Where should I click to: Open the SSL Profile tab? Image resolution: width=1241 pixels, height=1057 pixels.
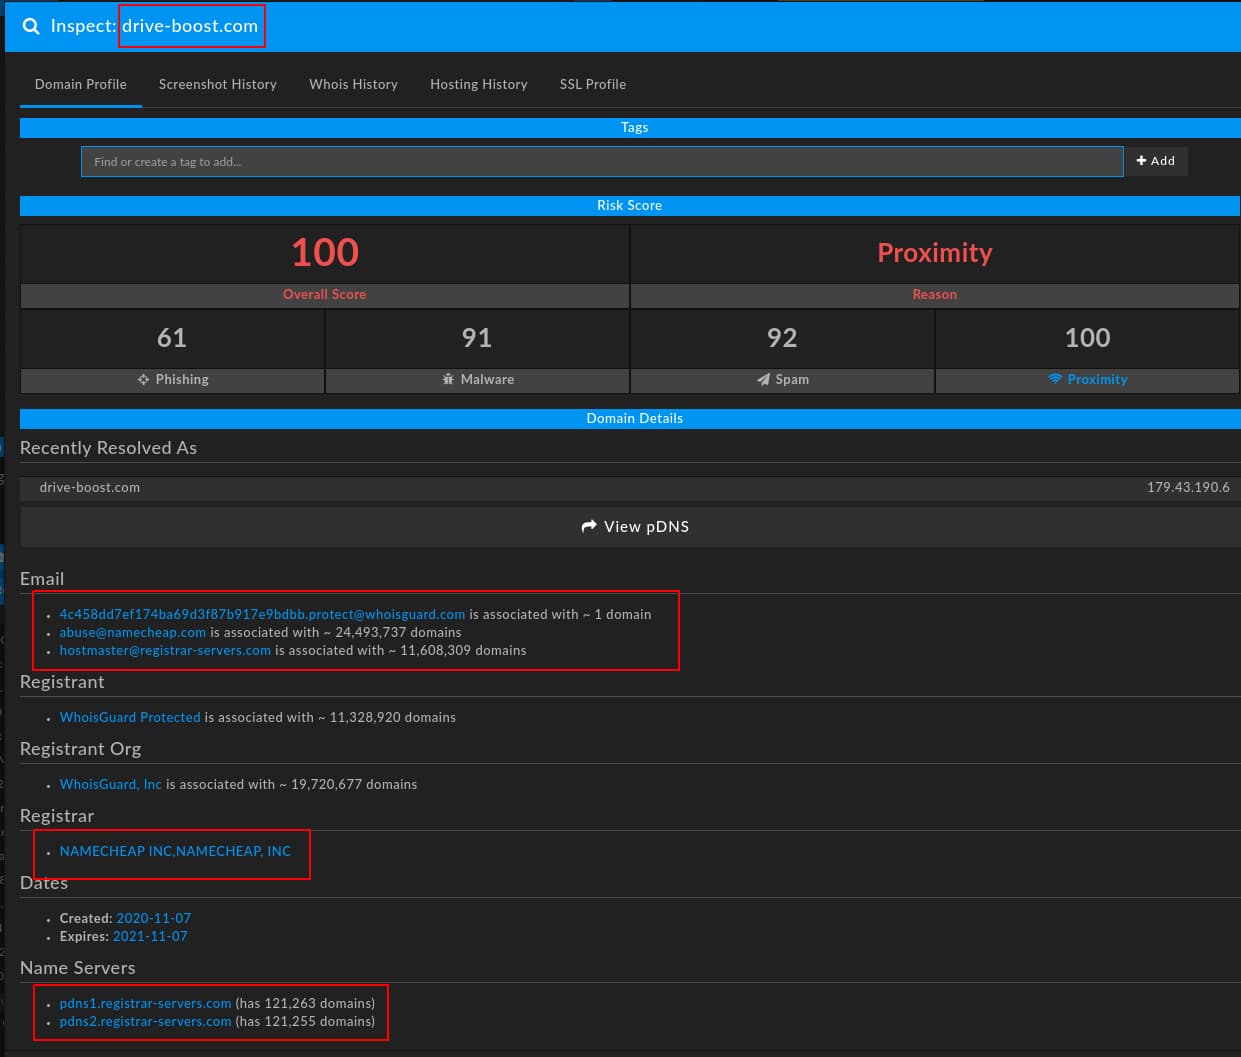coord(592,85)
